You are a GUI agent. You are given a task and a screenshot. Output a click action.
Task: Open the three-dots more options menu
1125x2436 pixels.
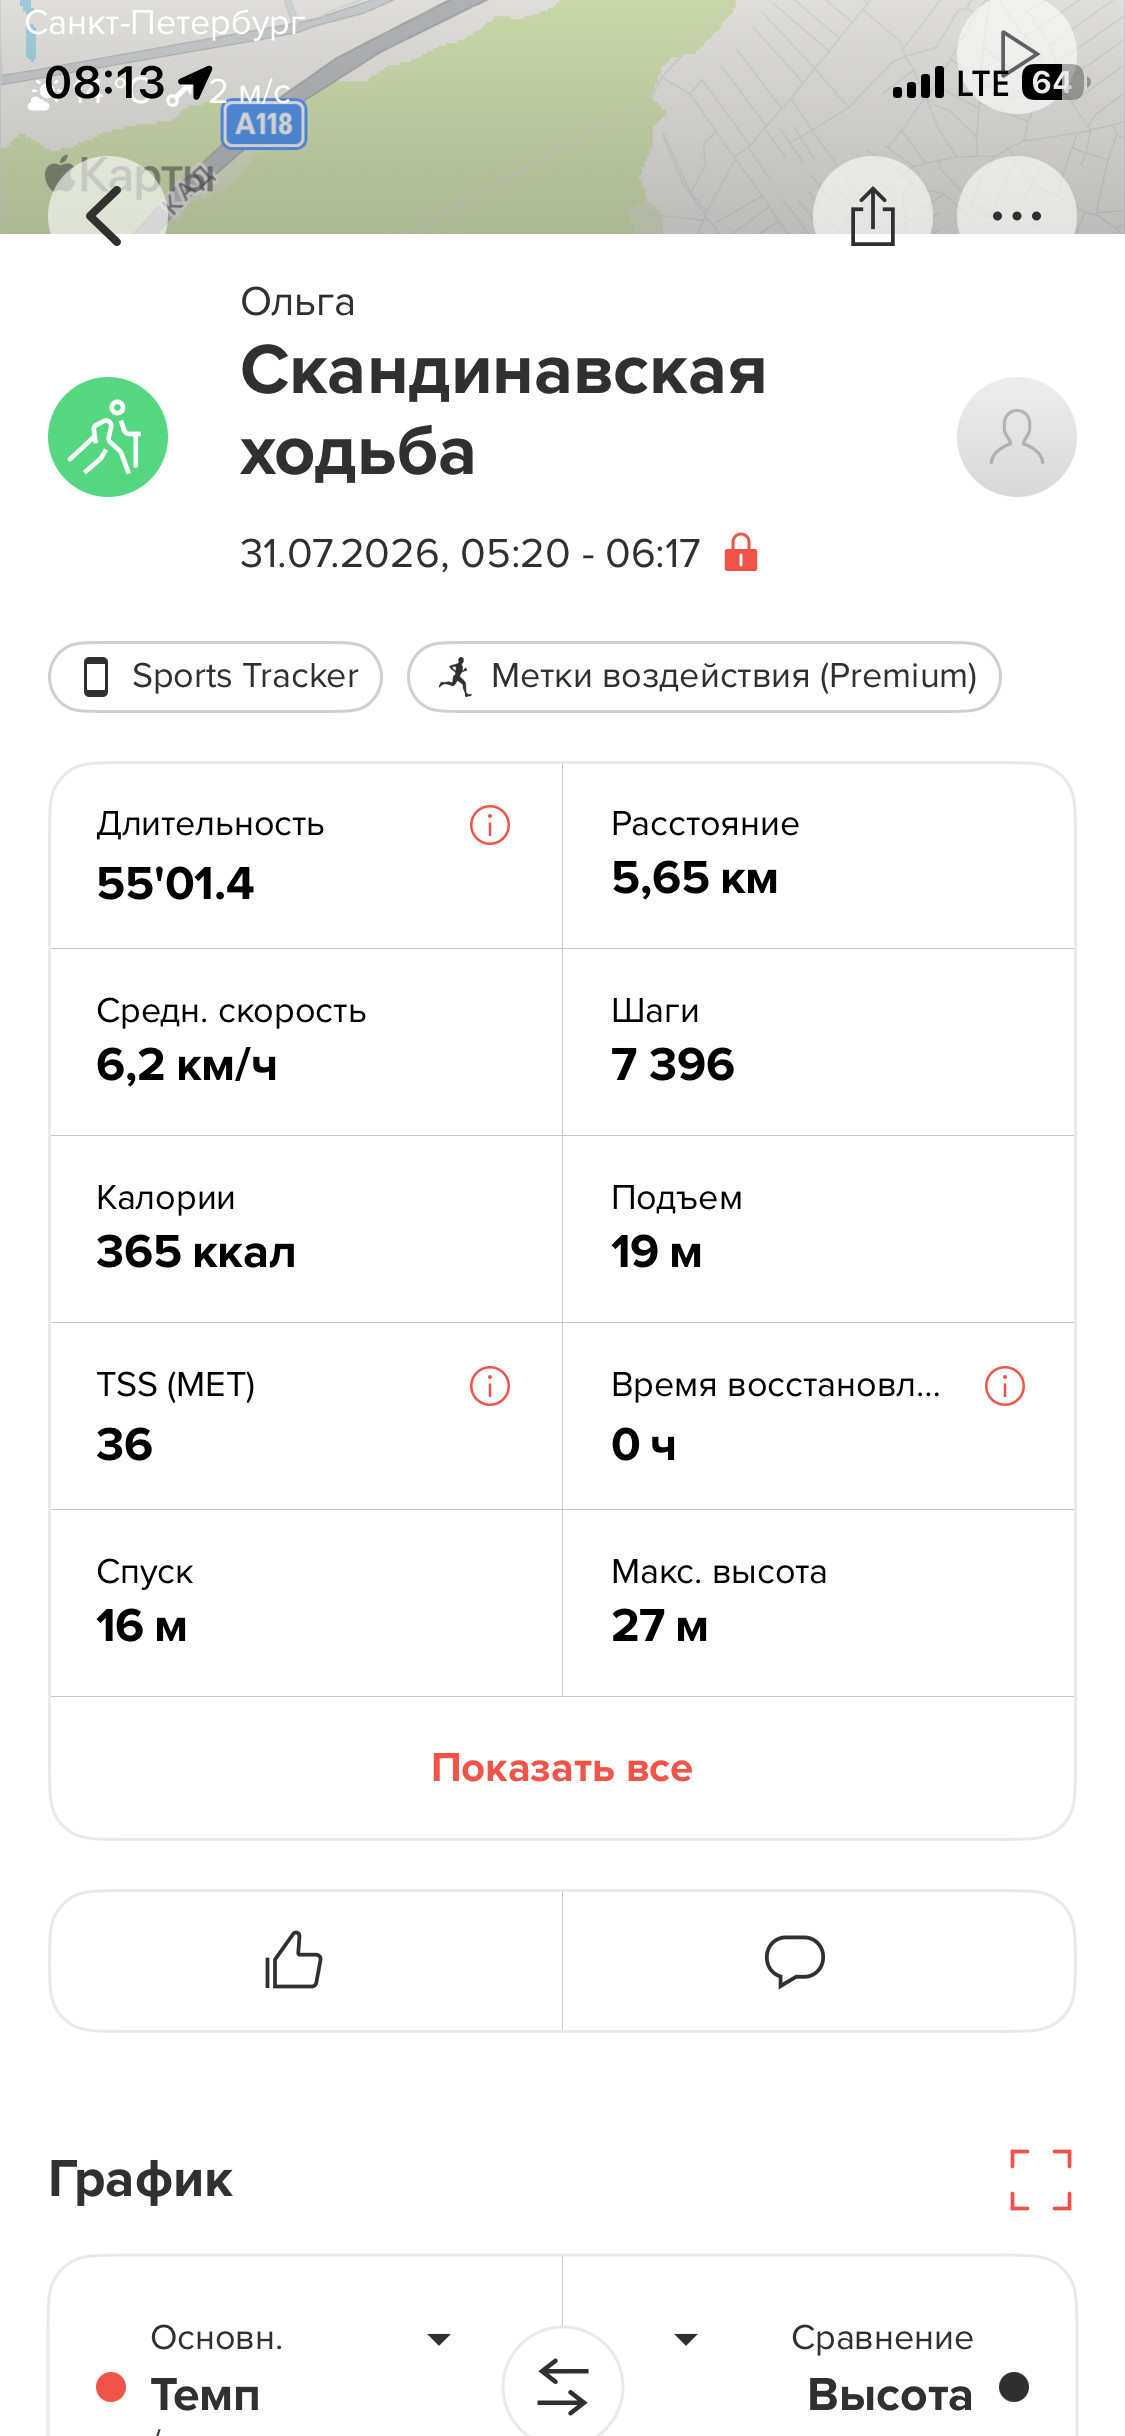(1017, 215)
